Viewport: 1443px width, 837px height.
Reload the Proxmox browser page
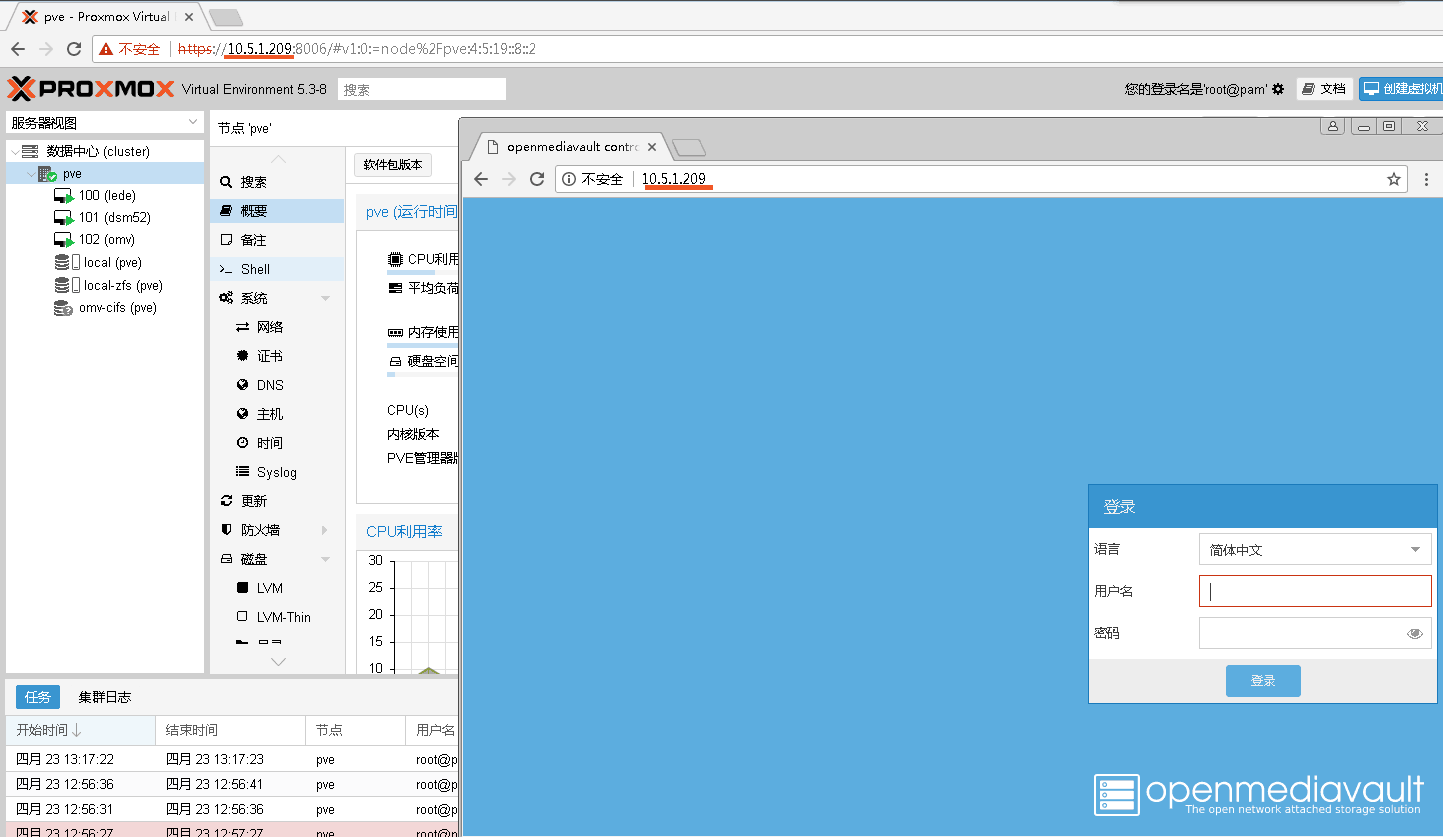[73, 48]
